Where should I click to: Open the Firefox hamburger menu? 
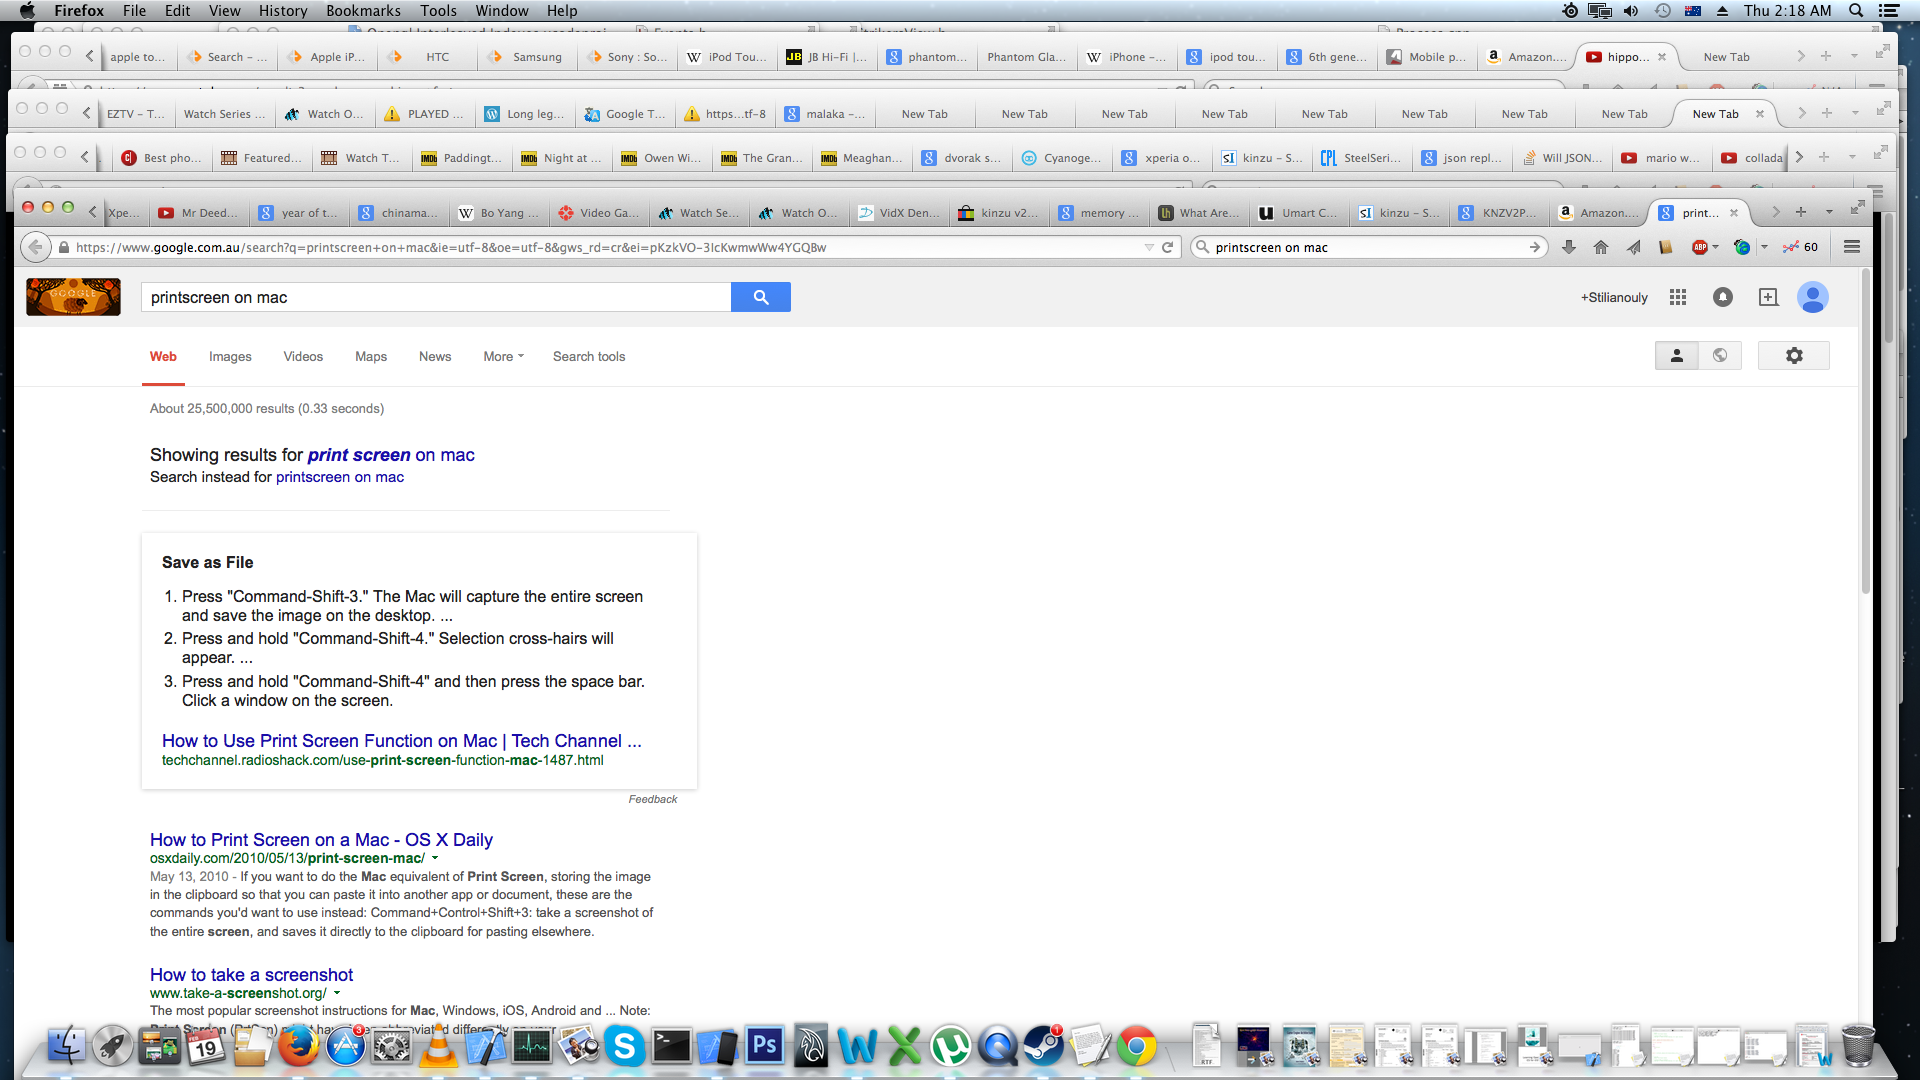(1852, 247)
